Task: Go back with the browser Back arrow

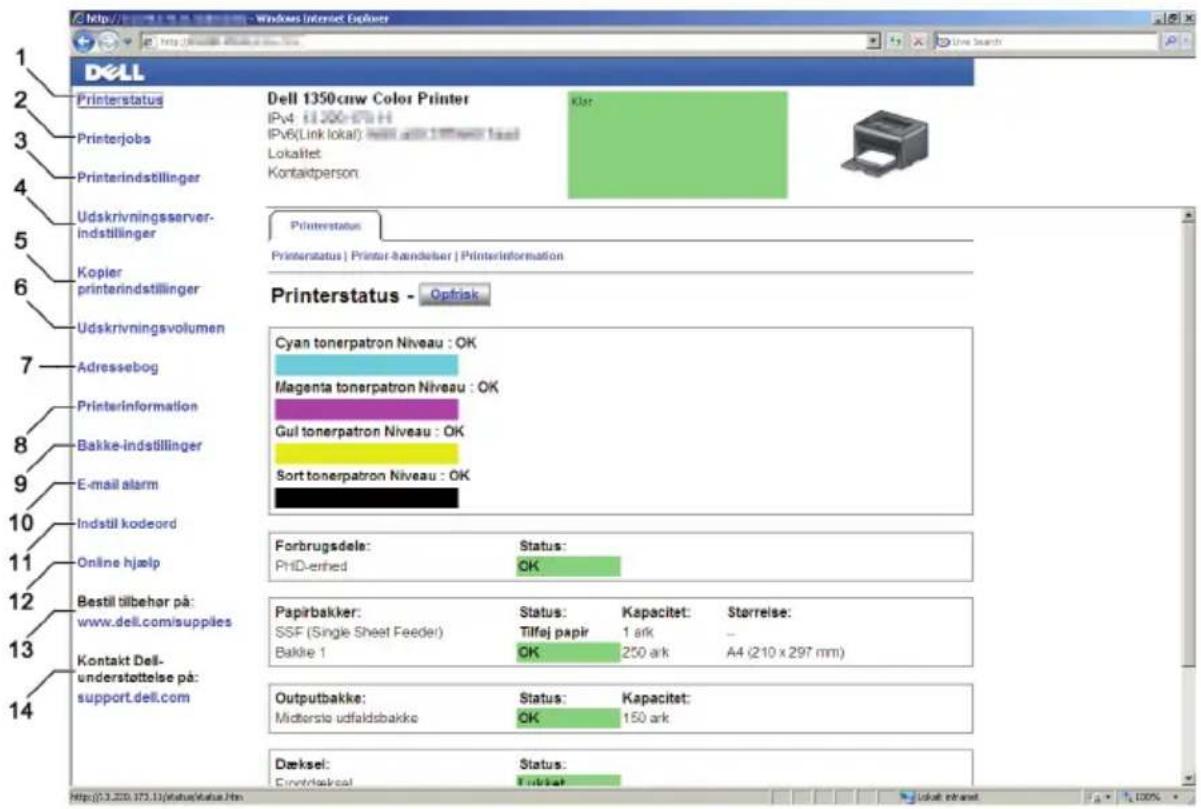Action: tap(82, 43)
